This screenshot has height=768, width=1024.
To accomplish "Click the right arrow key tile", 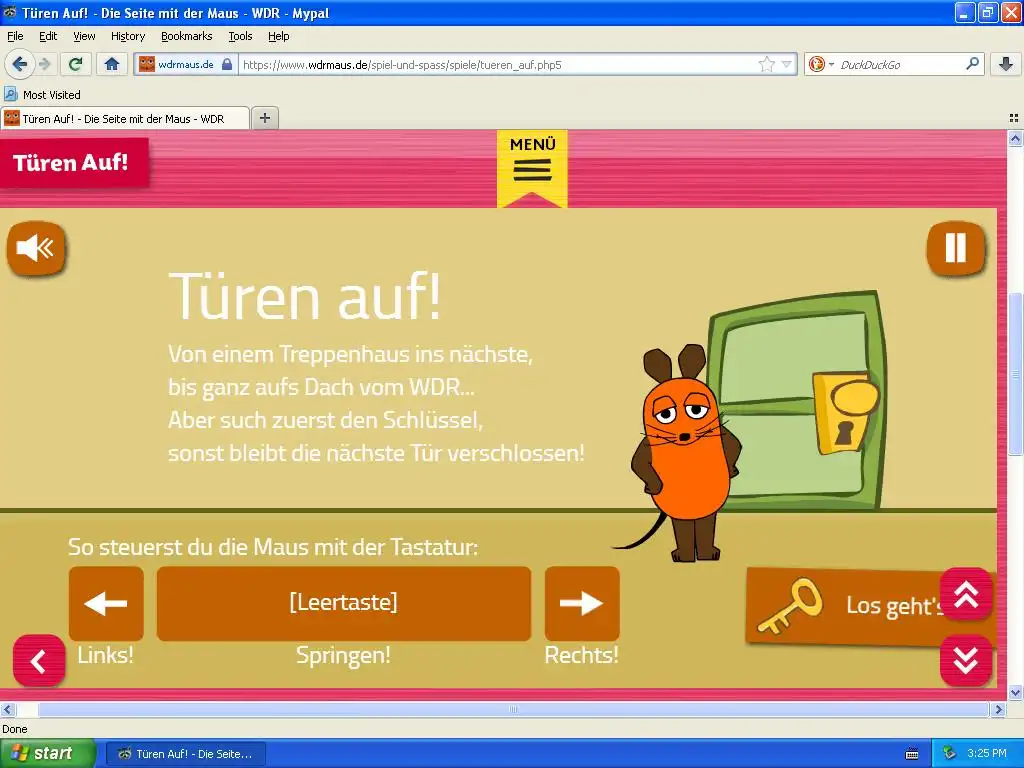I will coord(582,603).
